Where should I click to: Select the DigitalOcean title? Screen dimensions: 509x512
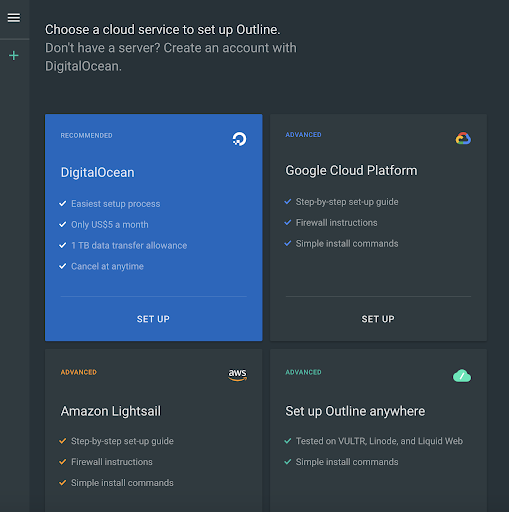[x=98, y=173]
